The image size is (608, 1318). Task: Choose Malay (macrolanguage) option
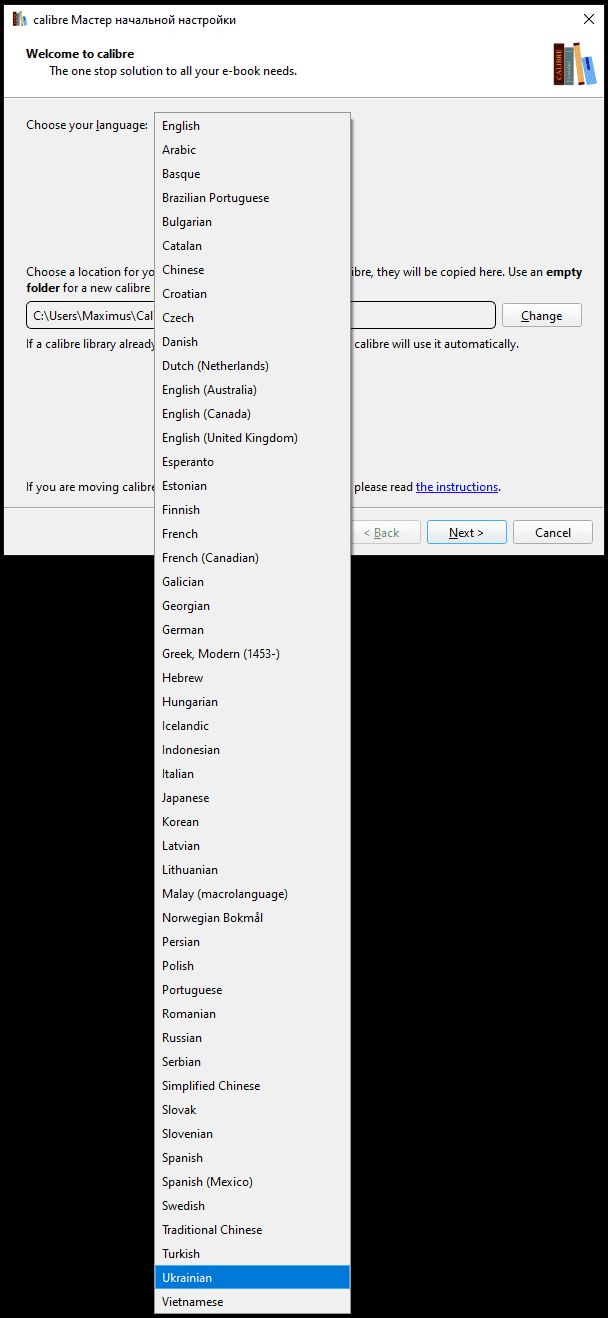tap(252, 894)
